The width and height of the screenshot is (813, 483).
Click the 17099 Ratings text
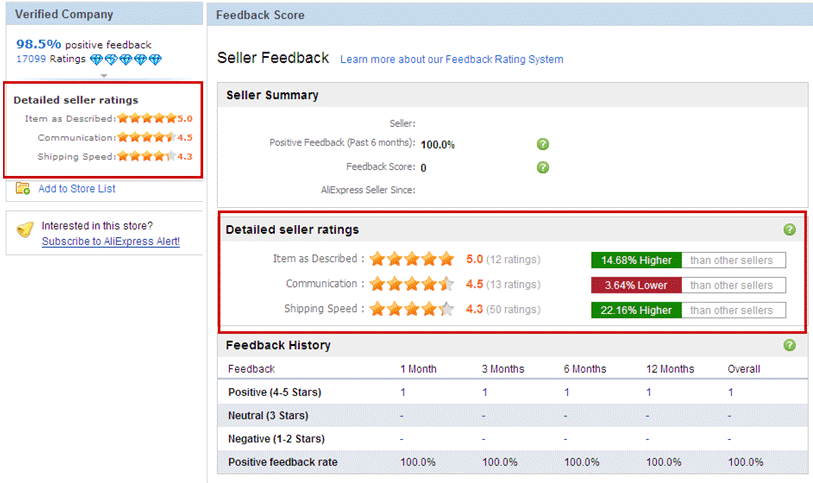tap(51, 59)
